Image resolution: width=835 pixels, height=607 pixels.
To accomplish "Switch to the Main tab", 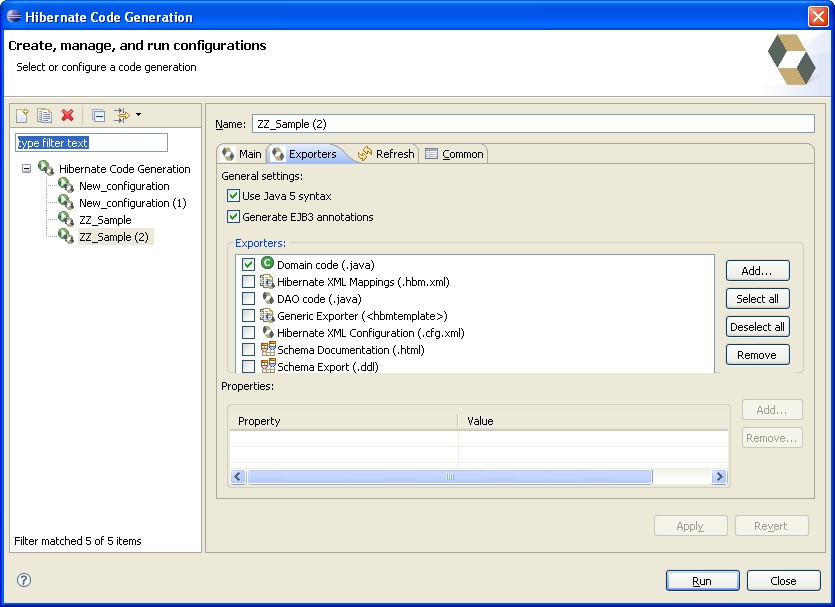I will [241, 154].
